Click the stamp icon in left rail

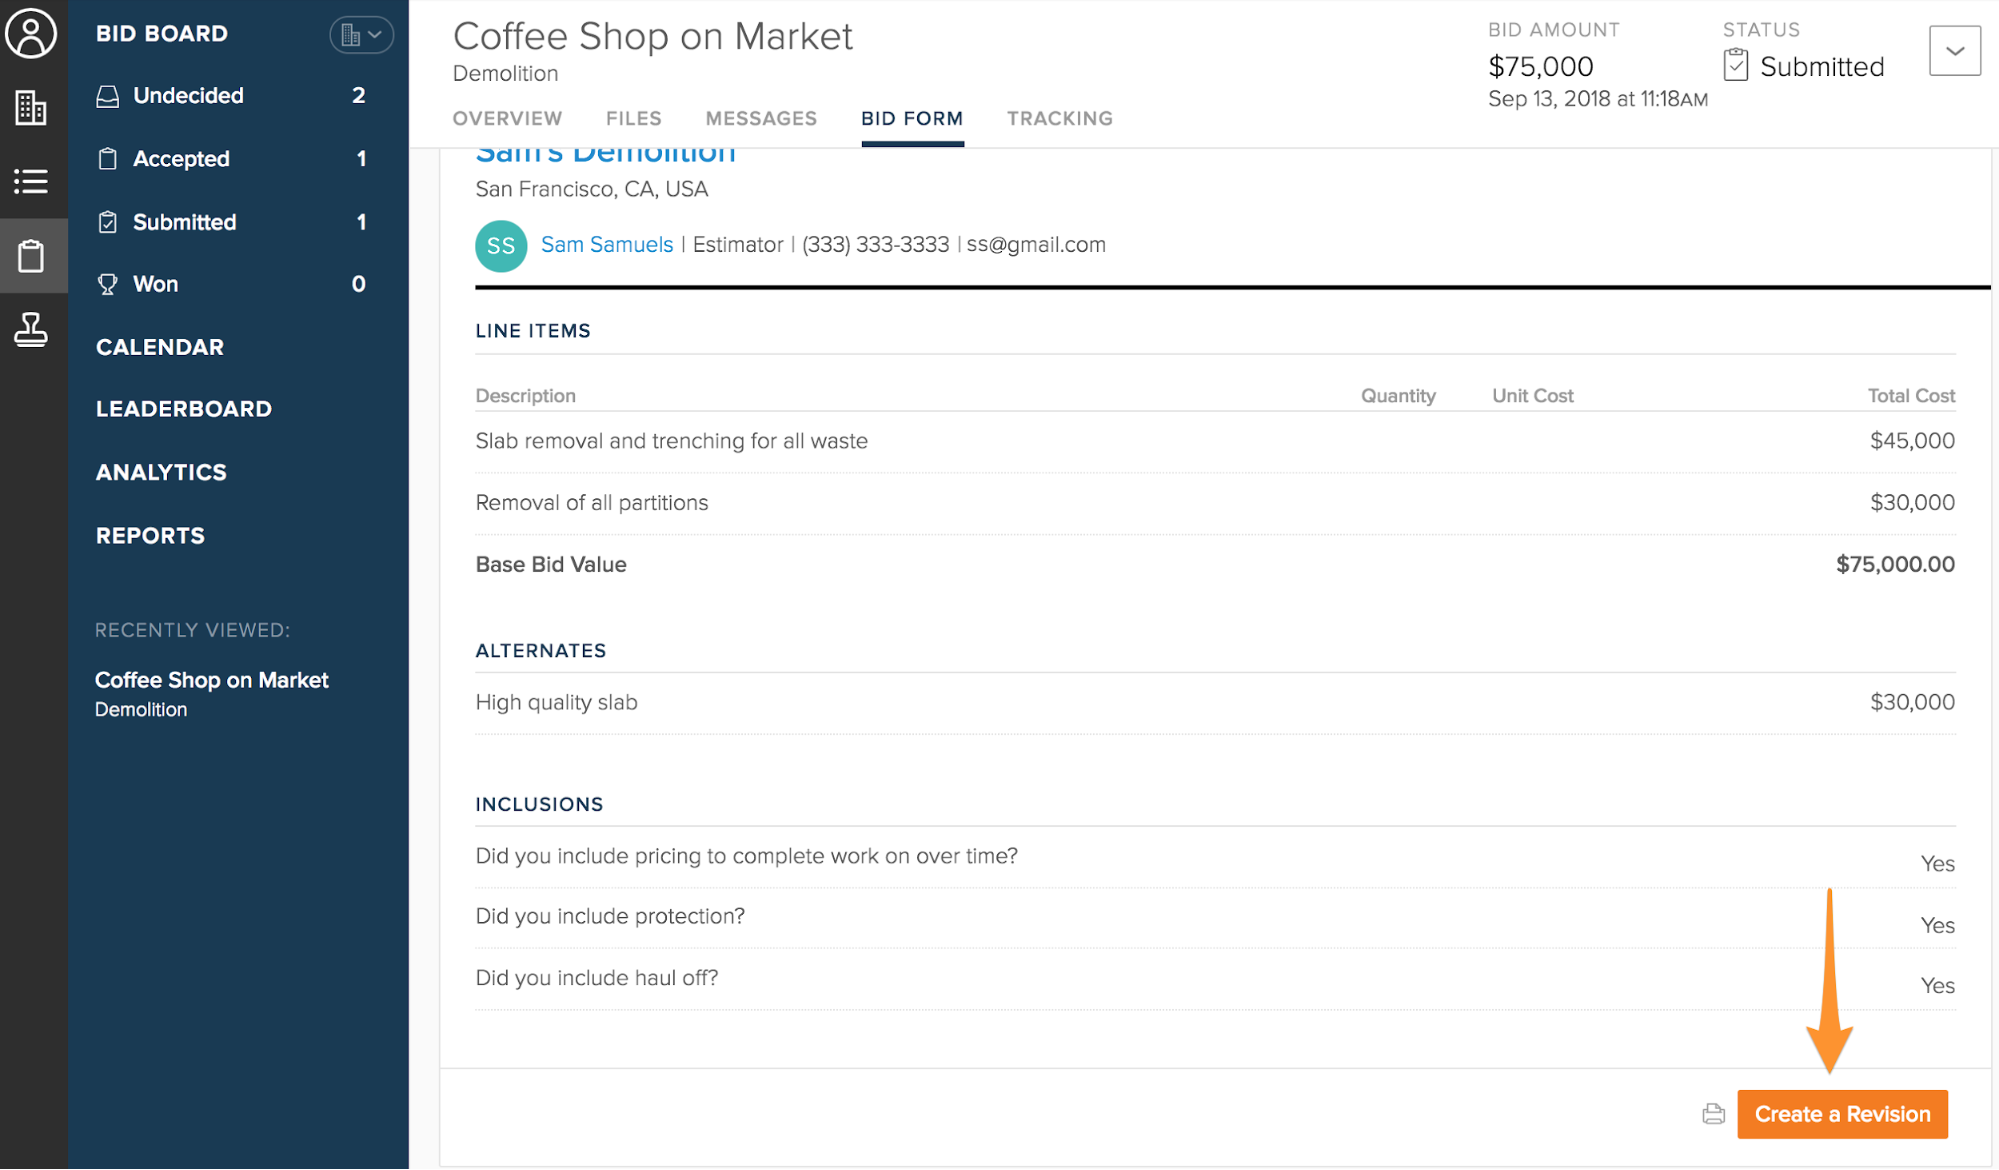tap(31, 329)
